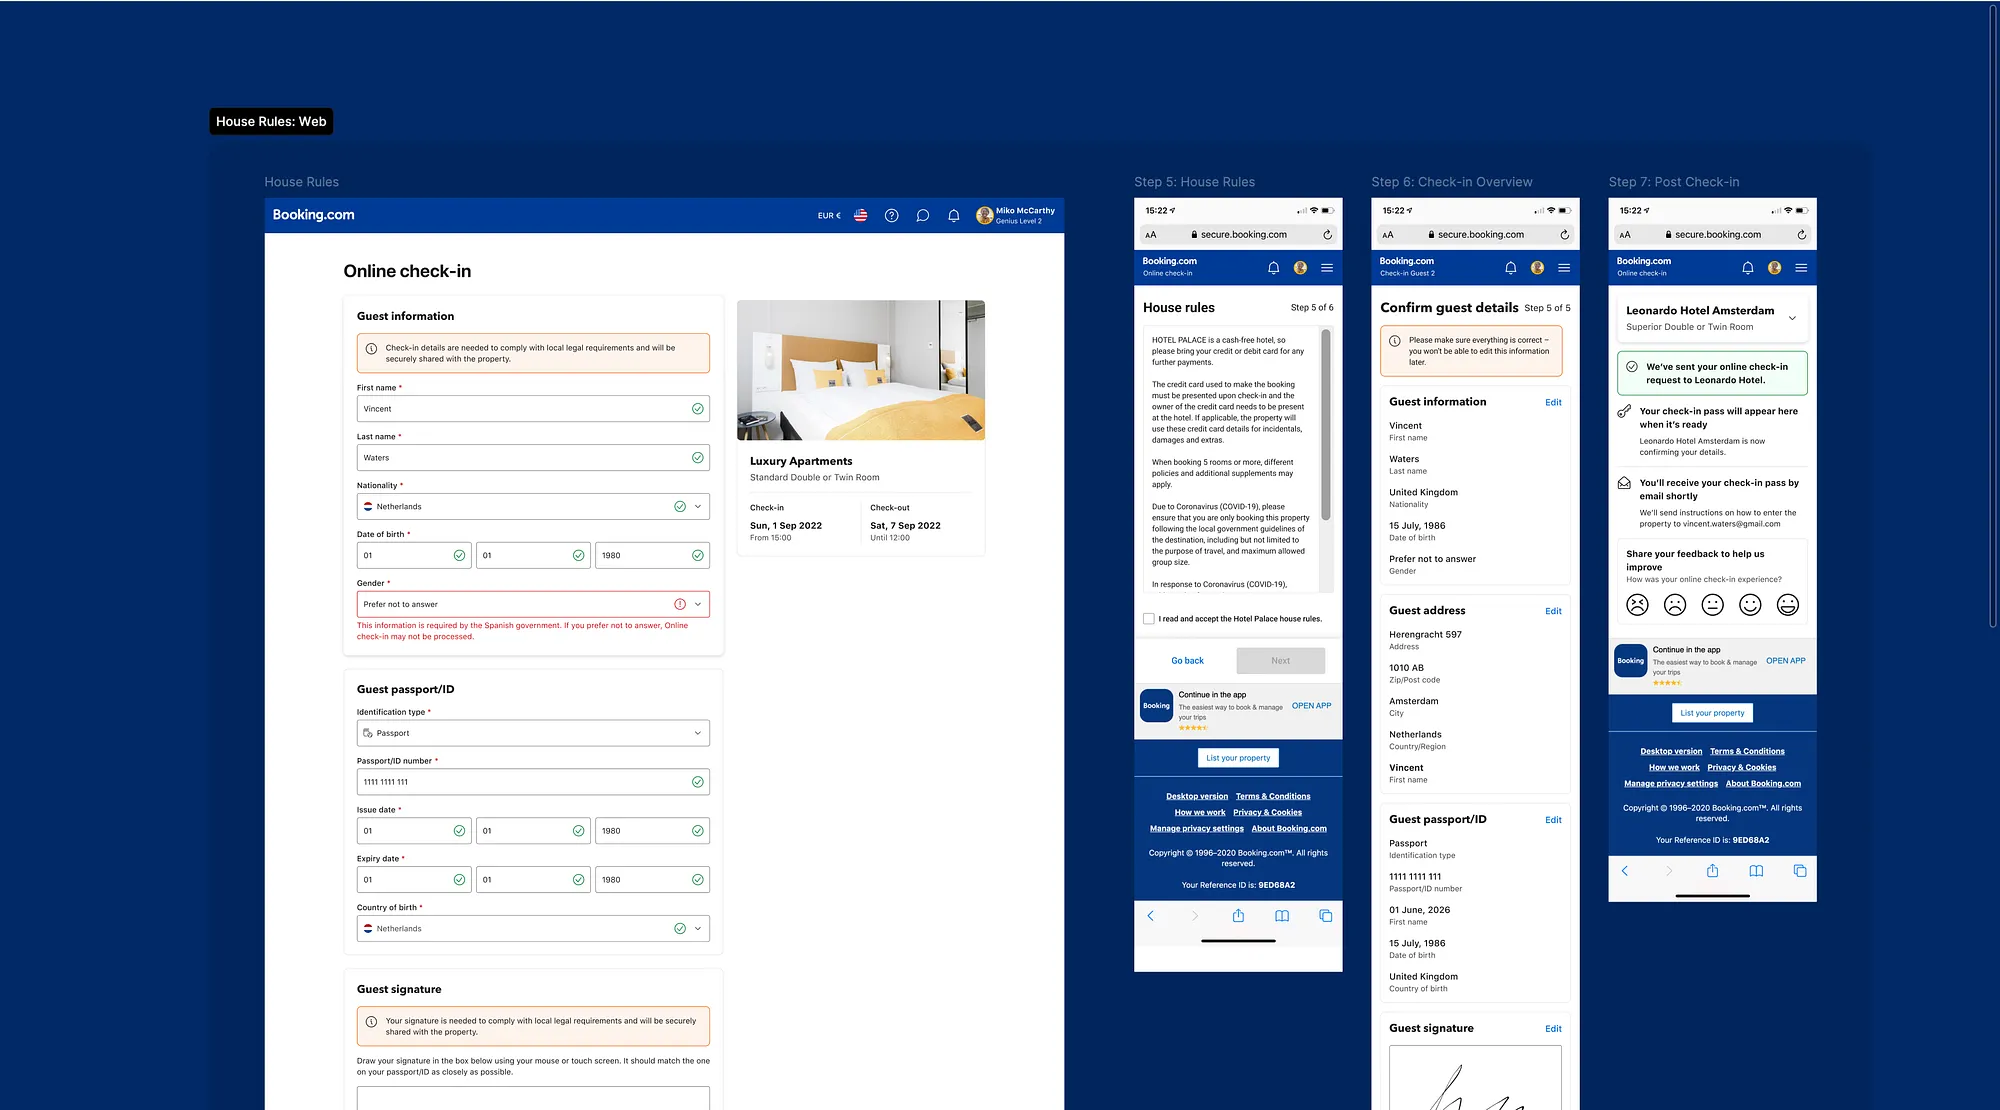Reload page icon in Step 6 phone

point(1564,235)
